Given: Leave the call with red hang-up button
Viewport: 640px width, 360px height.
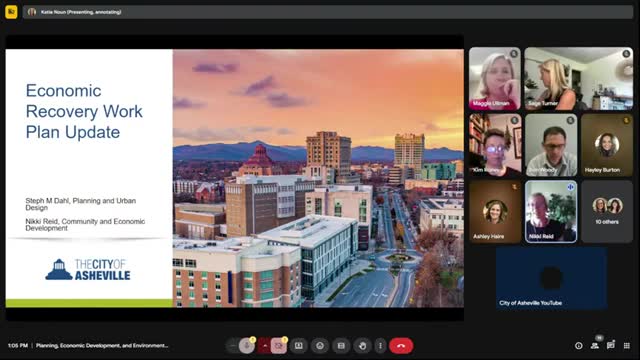Looking at the screenshot, I should point(401,346).
